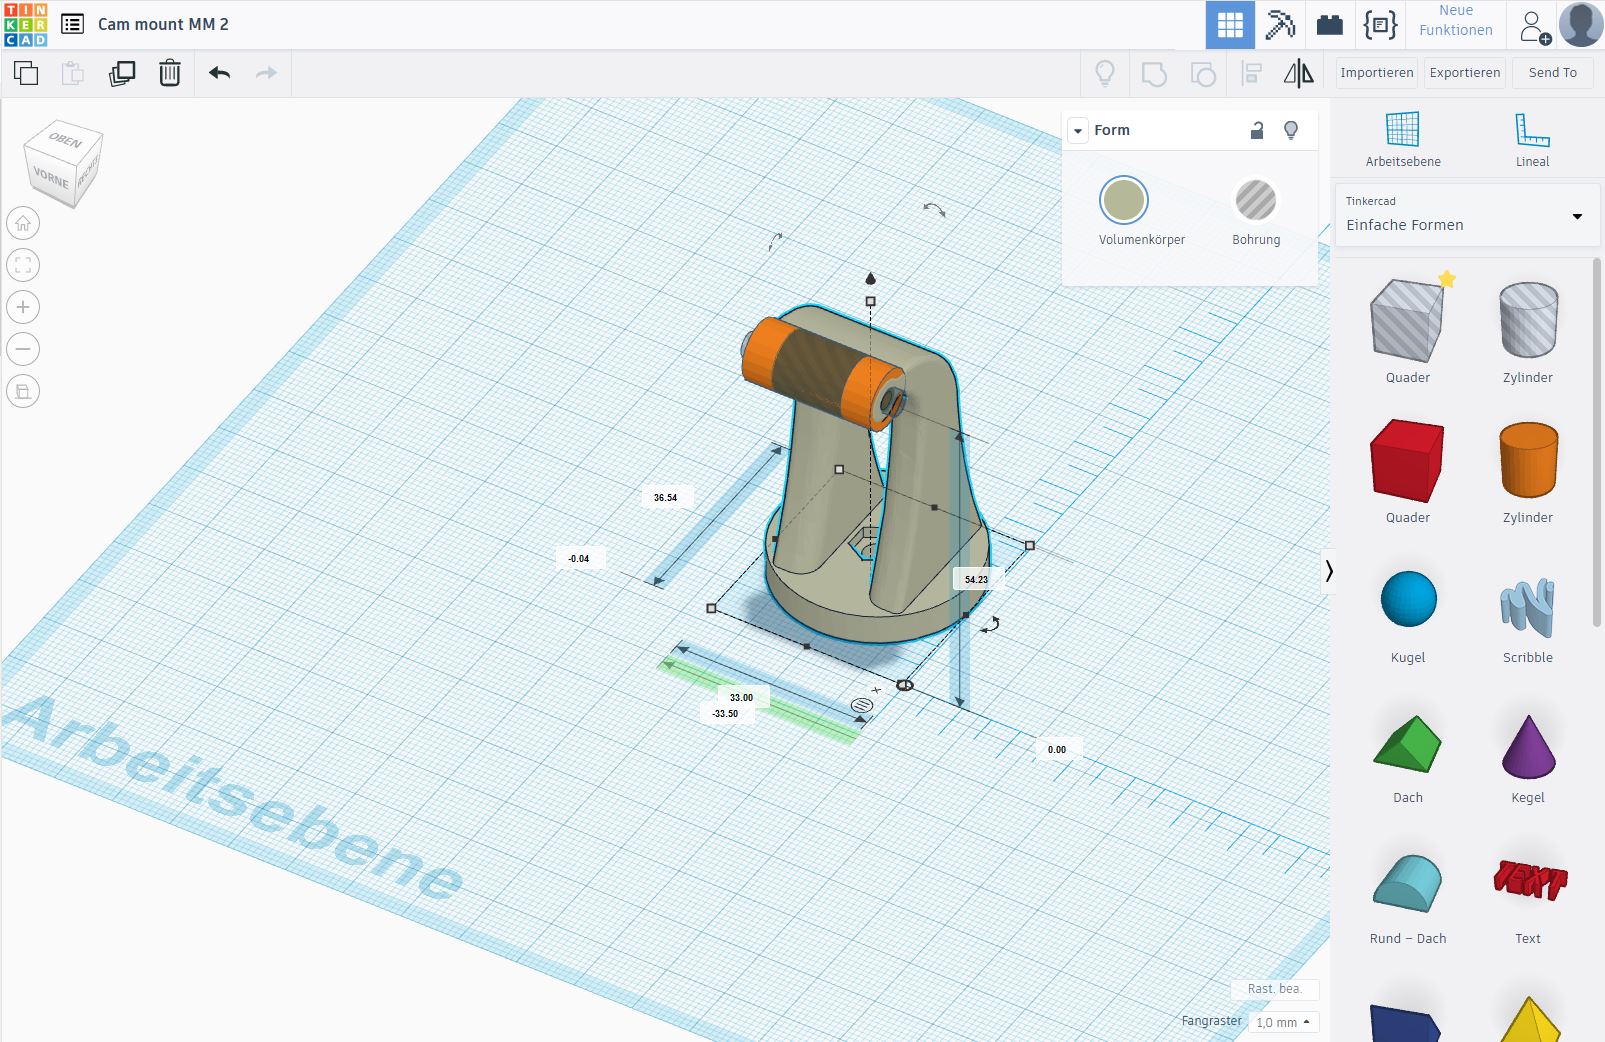Toggle shape visibility lightbulb in Form panel
The width and height of the screenshot is (1605, 1042).
[1291, 130]
